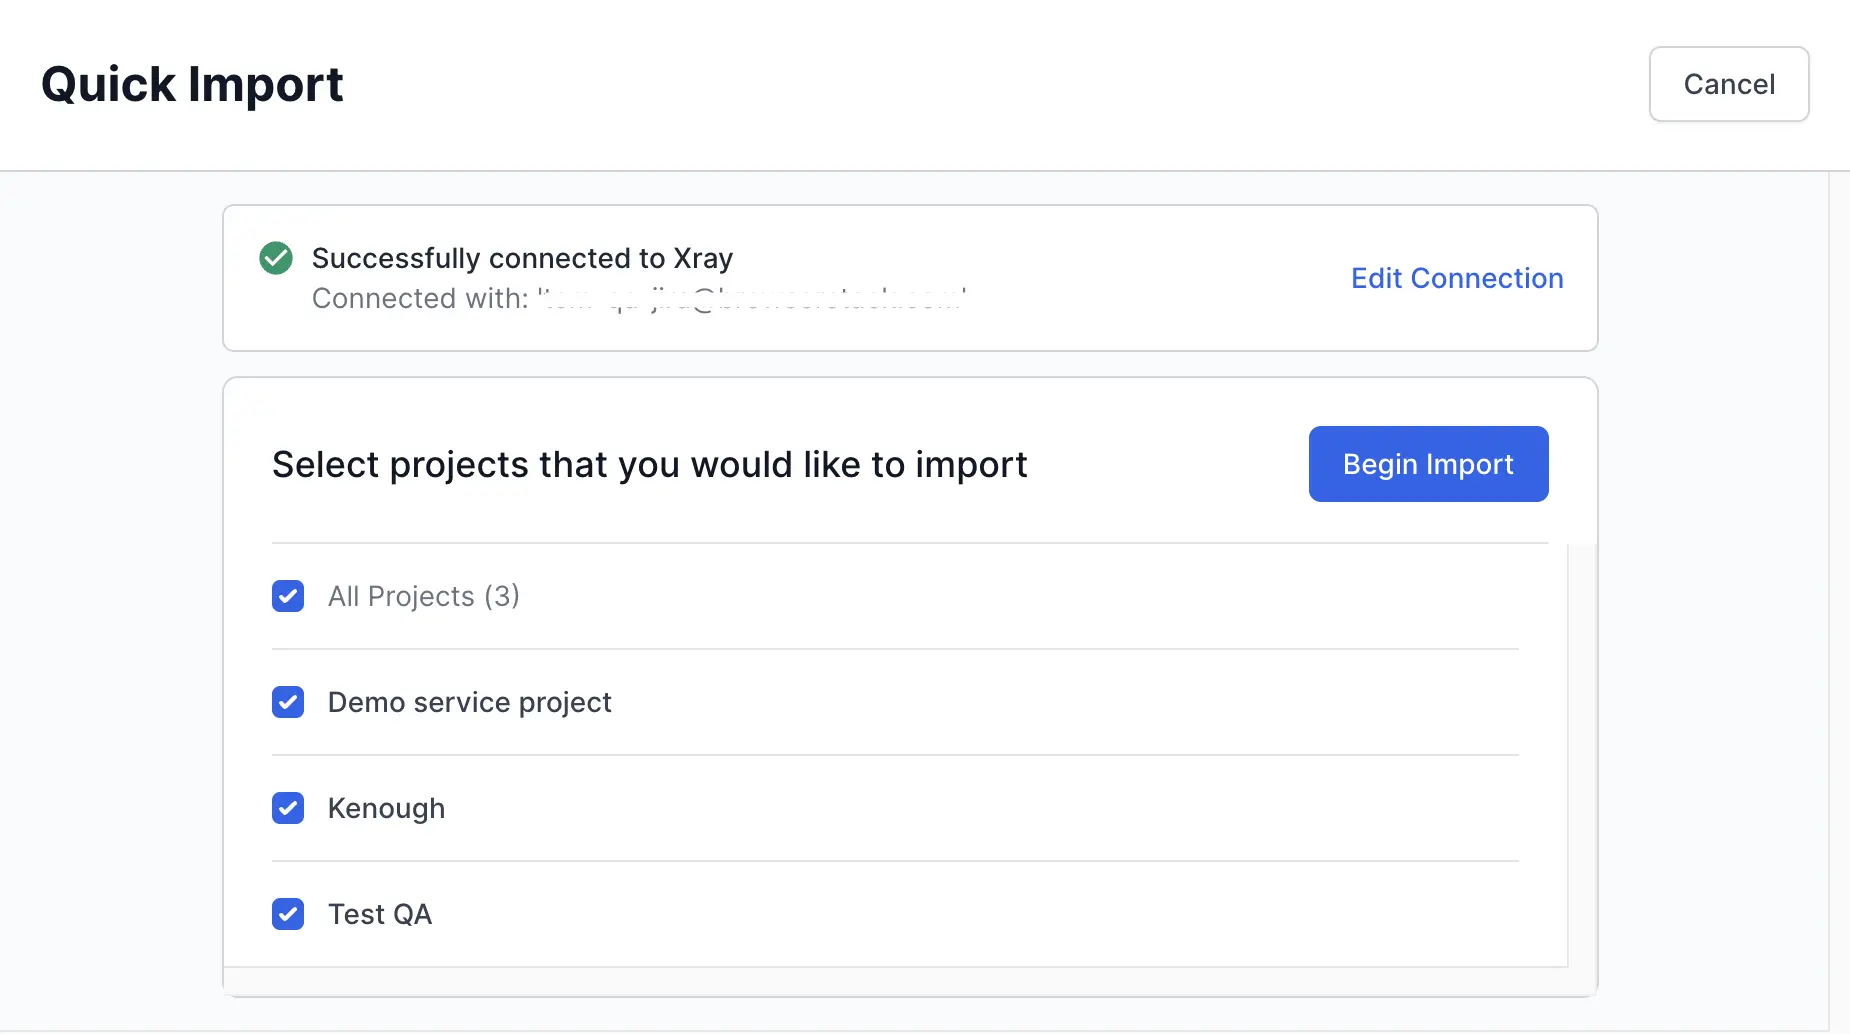Toggle the Kenough project checkbox
The height and width of the screenshot is (1034, 1850).
point(288,808)
